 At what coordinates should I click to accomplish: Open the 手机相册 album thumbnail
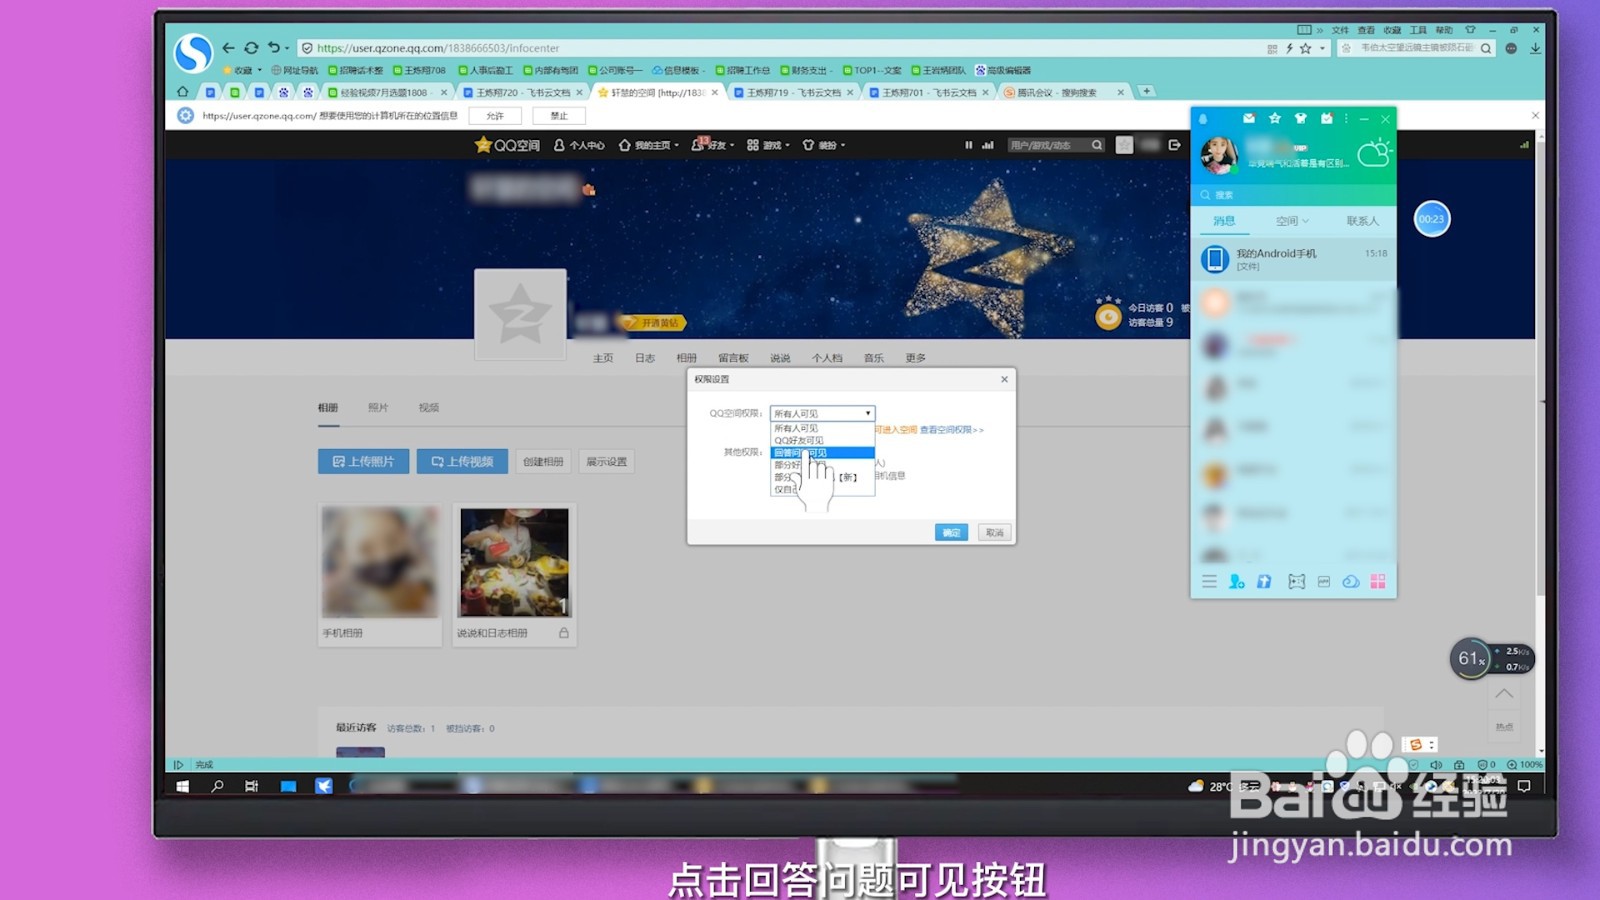coord(379,561)
